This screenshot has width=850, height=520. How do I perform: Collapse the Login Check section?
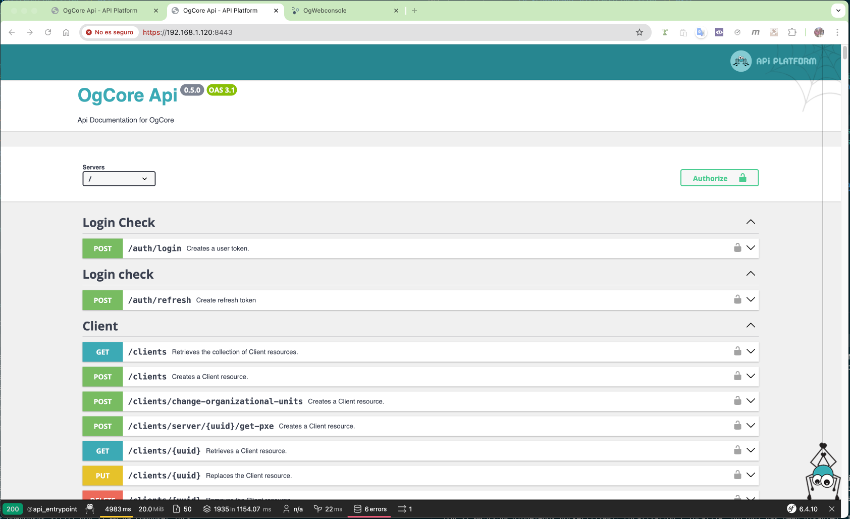[750, 222]
